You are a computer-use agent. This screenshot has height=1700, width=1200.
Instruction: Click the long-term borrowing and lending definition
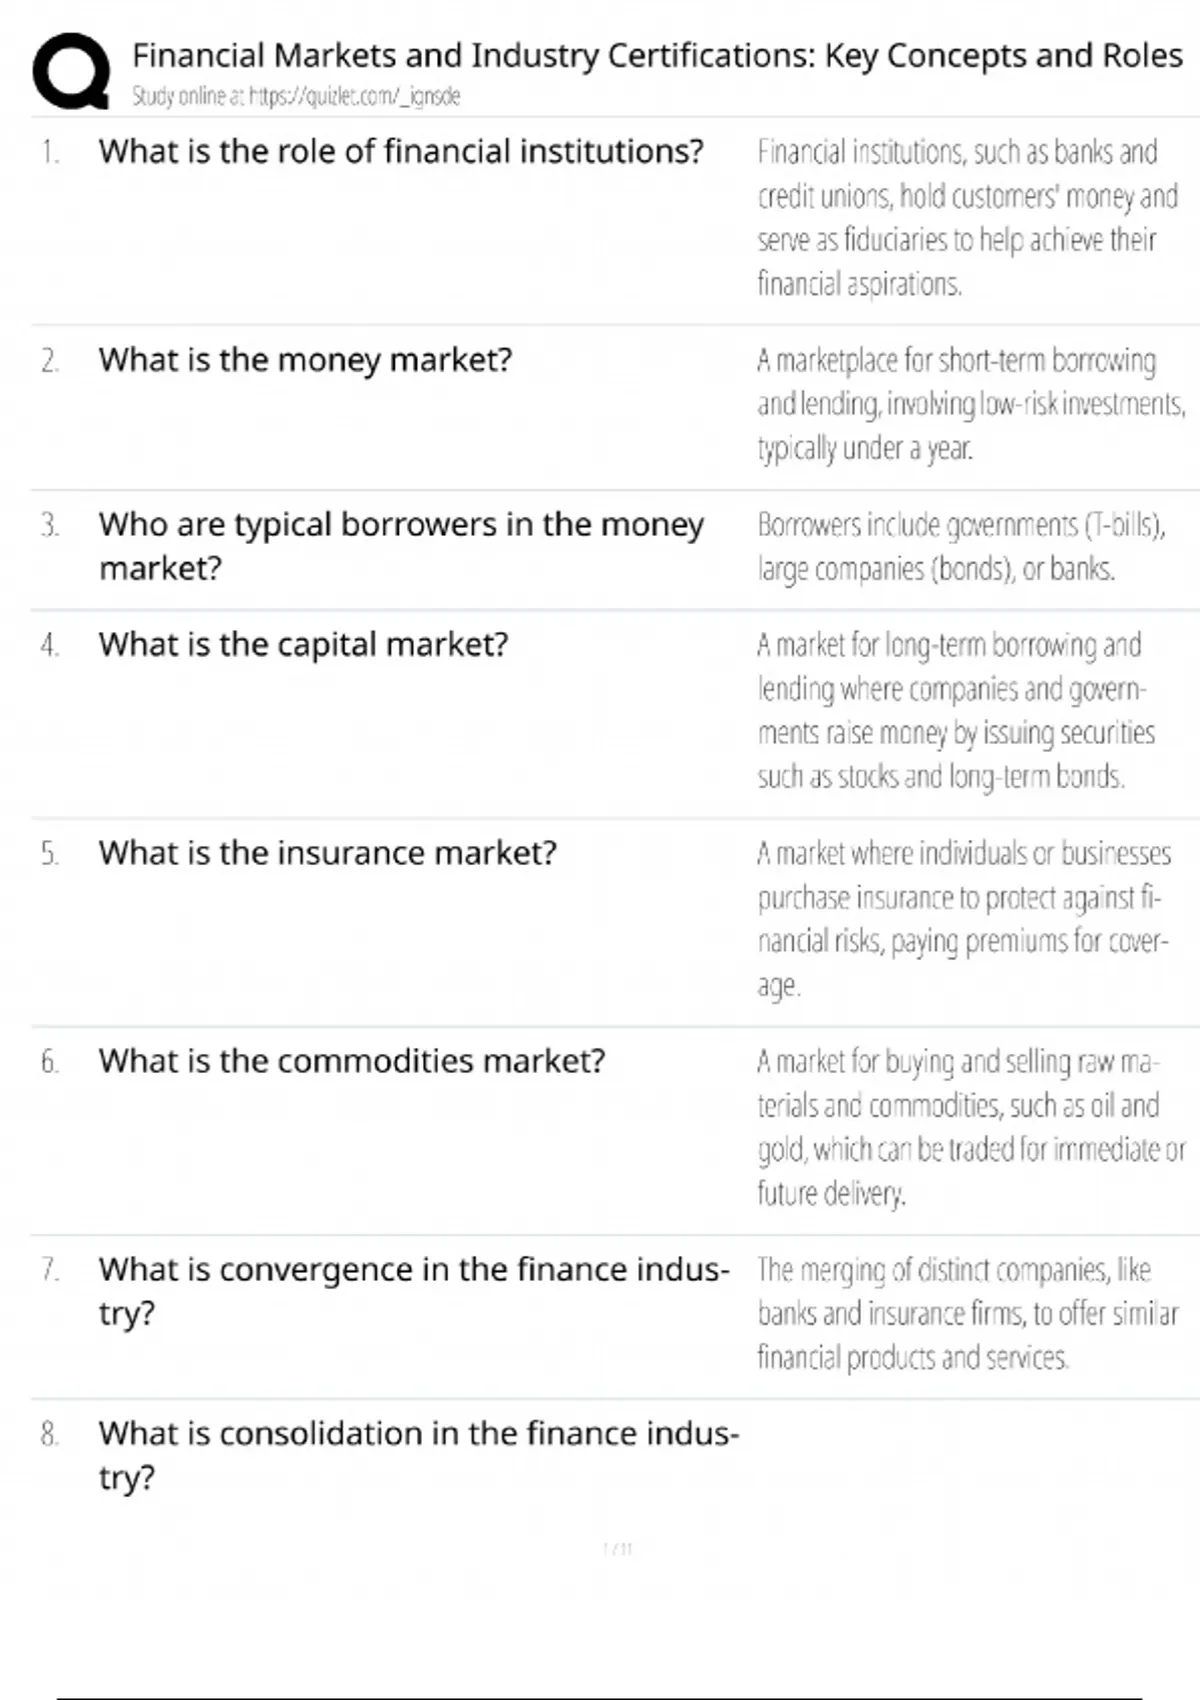[956, 710]
